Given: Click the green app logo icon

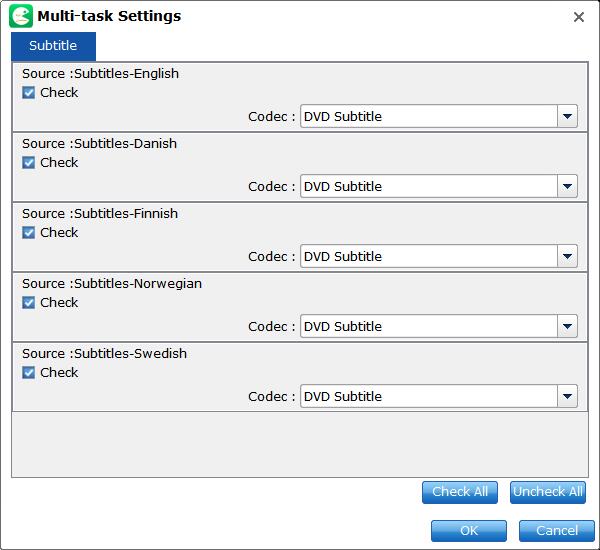Looking at the screenshot, I should (x=21, y=16).
